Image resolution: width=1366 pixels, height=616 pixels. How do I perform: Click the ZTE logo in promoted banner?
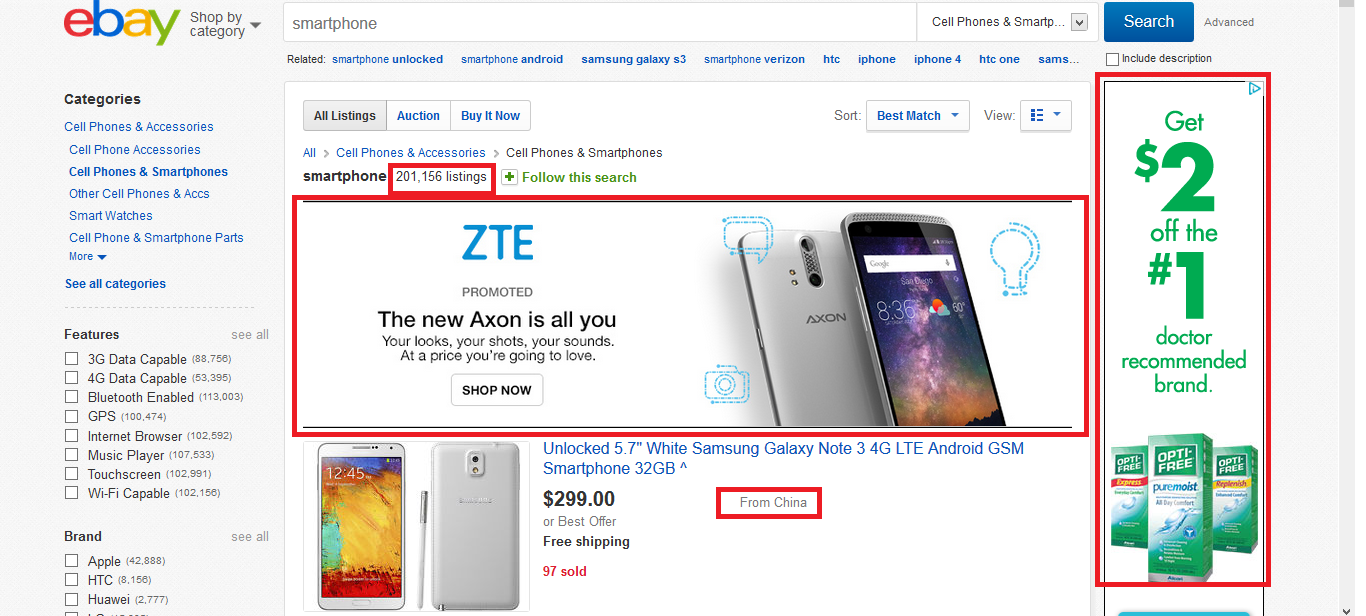tap(497, 243)
